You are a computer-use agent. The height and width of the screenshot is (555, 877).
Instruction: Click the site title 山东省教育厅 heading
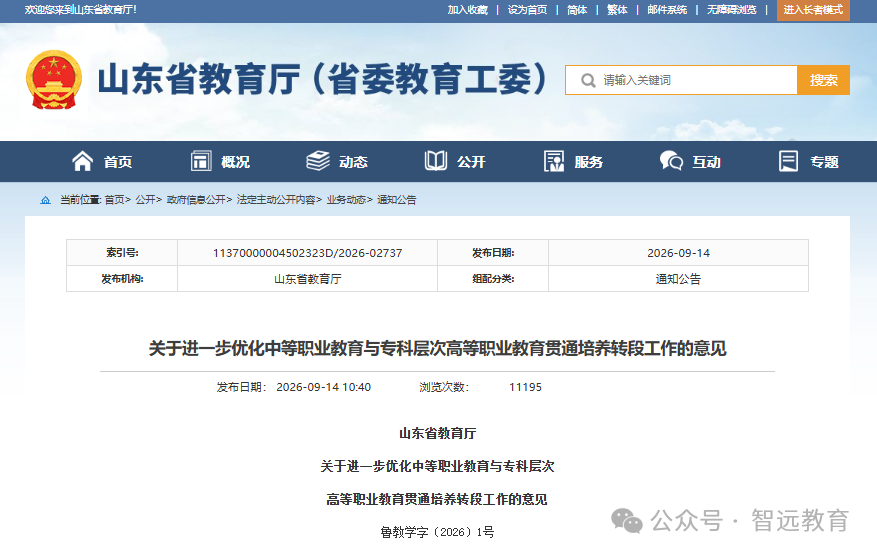pyautogui.click(x=322, y=79)
